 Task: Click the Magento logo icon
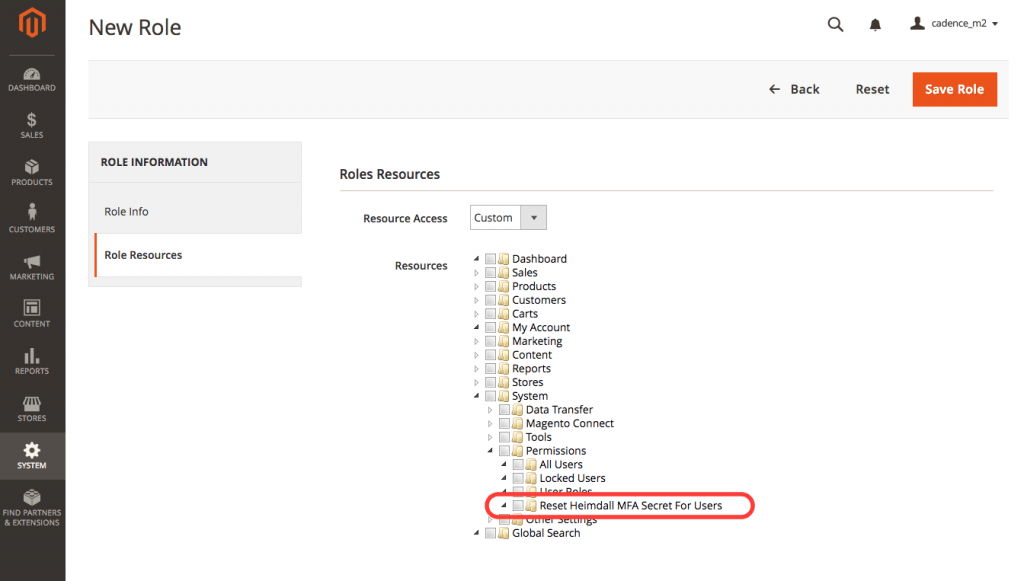(32, 24)
